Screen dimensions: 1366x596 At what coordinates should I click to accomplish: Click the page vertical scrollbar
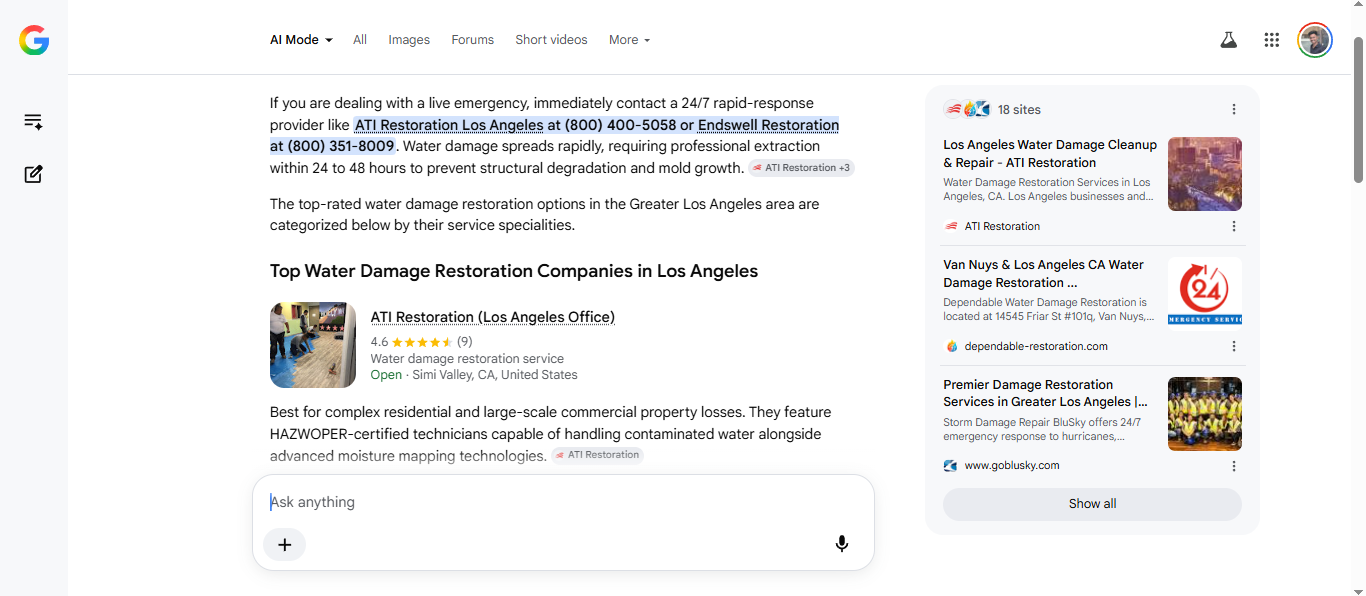(x=1358, y=110)
